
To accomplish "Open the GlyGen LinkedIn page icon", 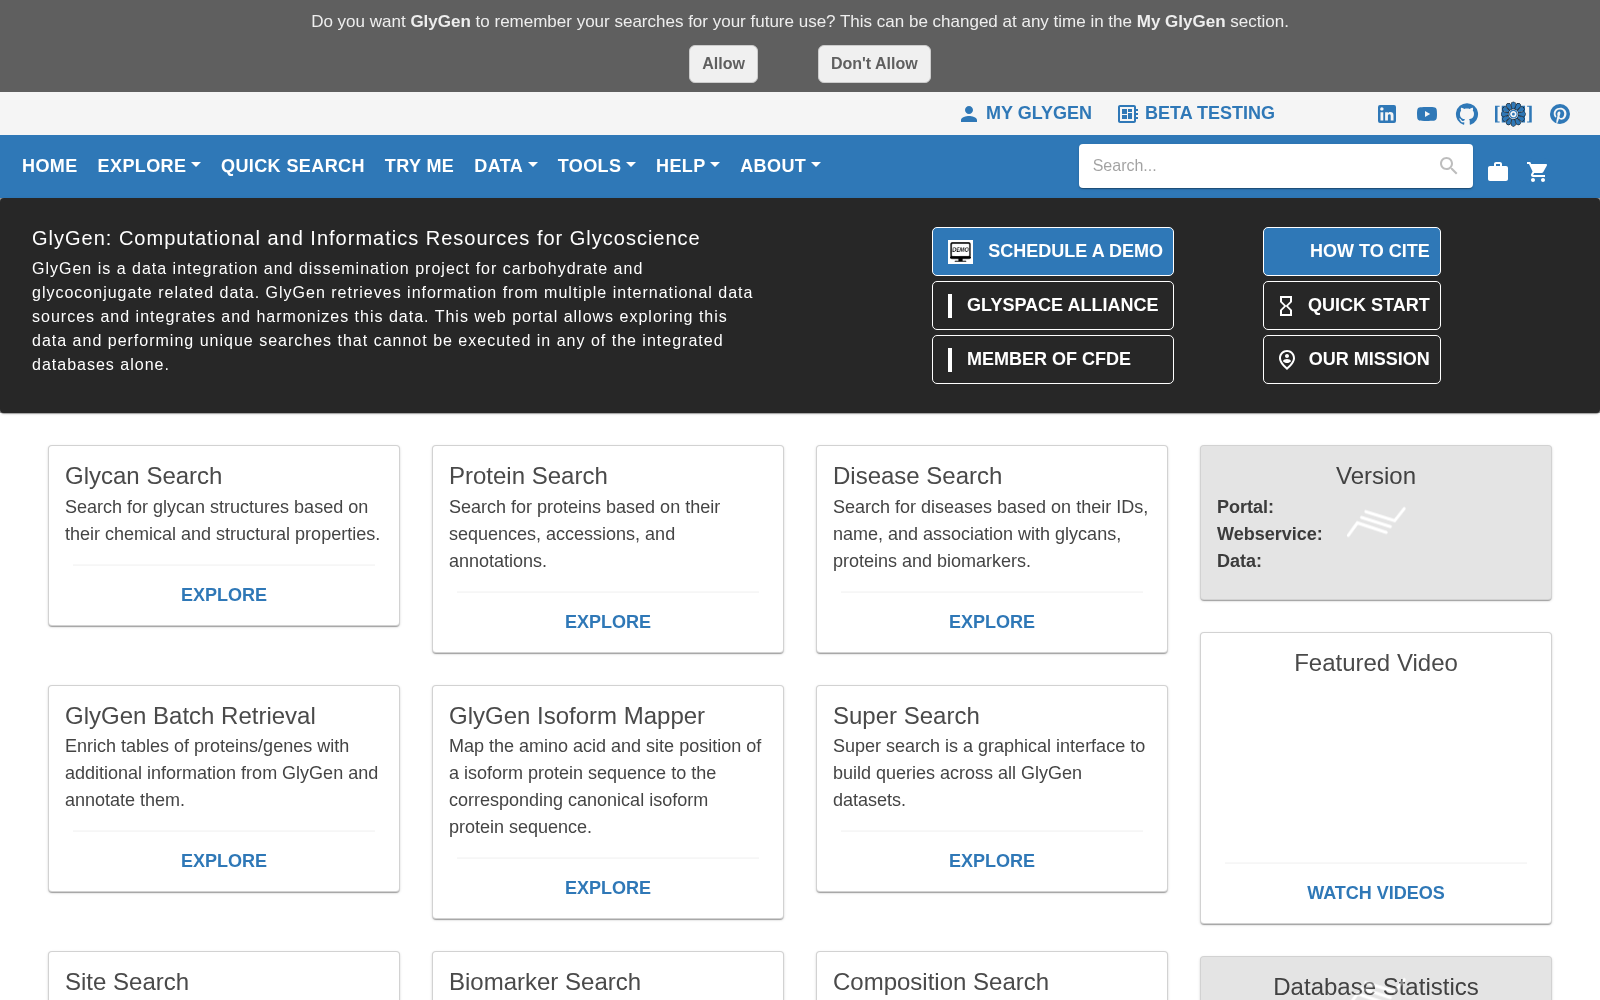I will [x=1387, y=114].
